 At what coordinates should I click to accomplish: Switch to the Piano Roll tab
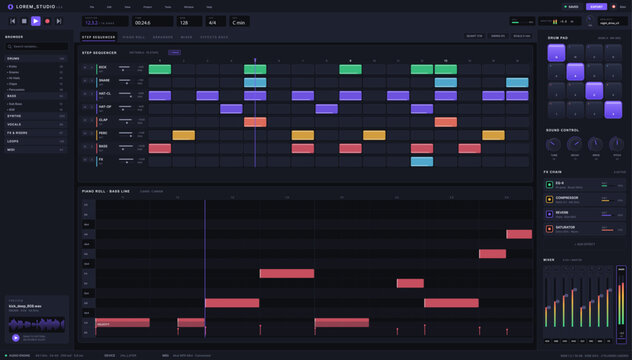click(134, 37)
